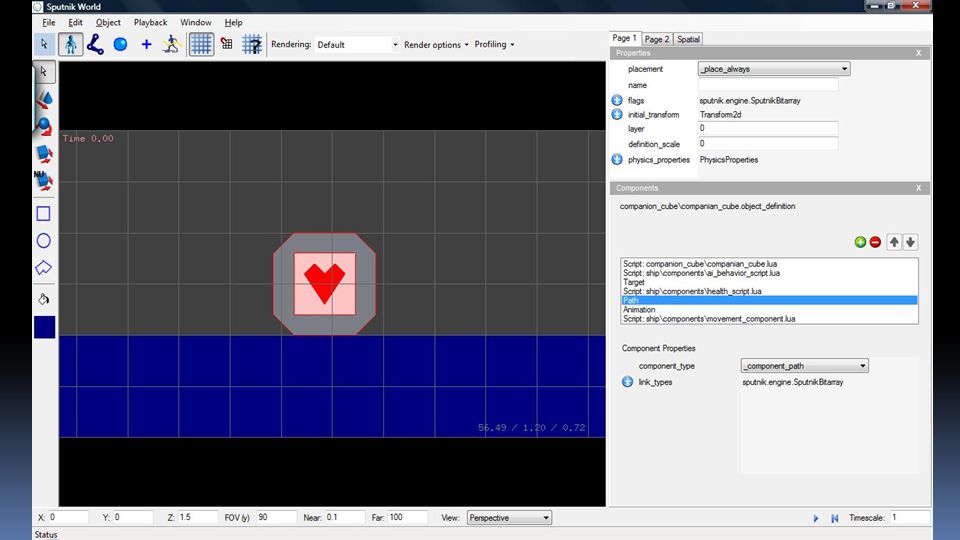The image size is (960, 540).
Task: Expand the initial_transform property
Action: (617, 114)
